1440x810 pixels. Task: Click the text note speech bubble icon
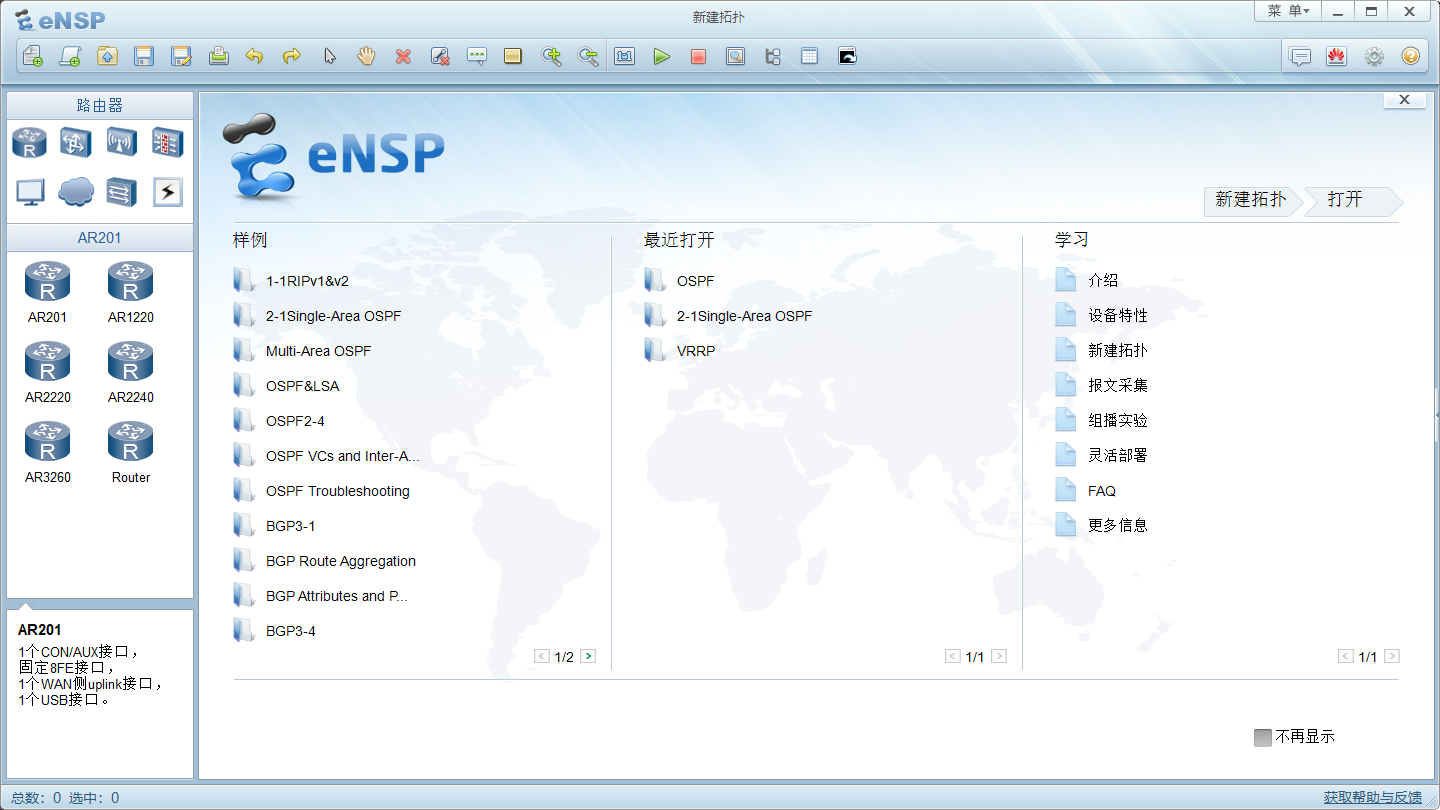click(477, 56)
